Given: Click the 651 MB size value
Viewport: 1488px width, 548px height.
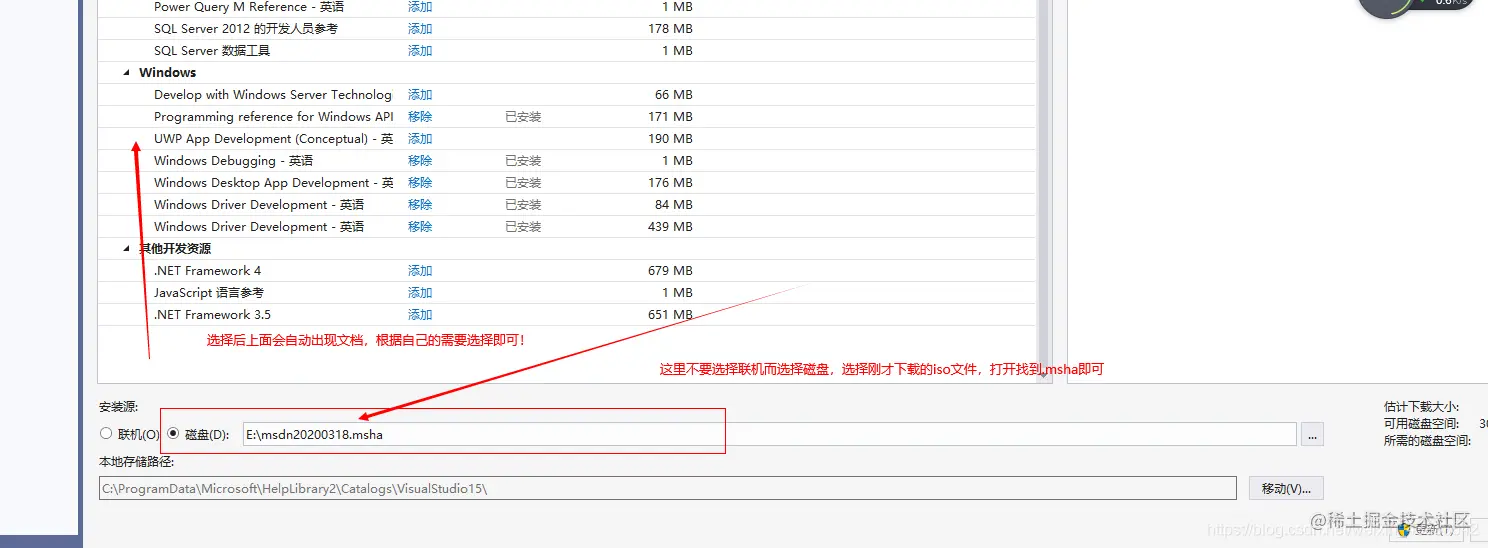Looking at the screenshot, I should [670, 315].
